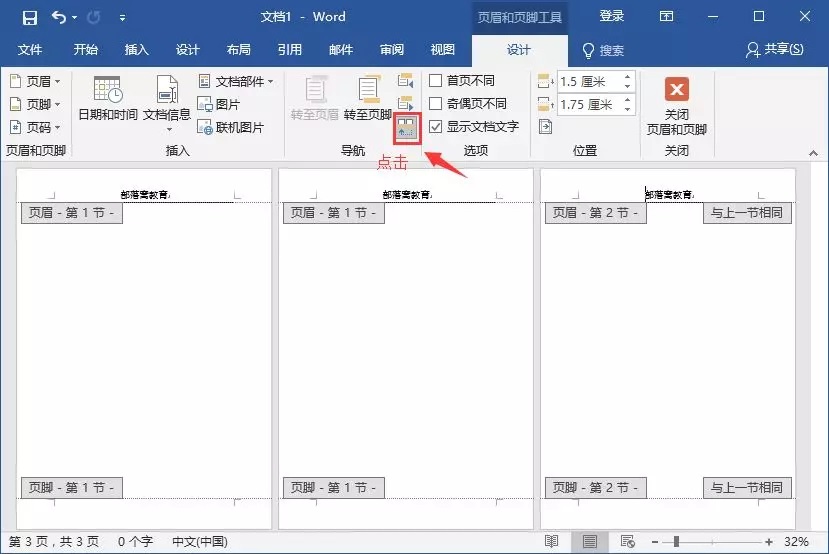The width and height of the screenshot is (829, 554).
Task: Click the 页脚 - 第 2 节 - label
Action: [x=595, y=487]
